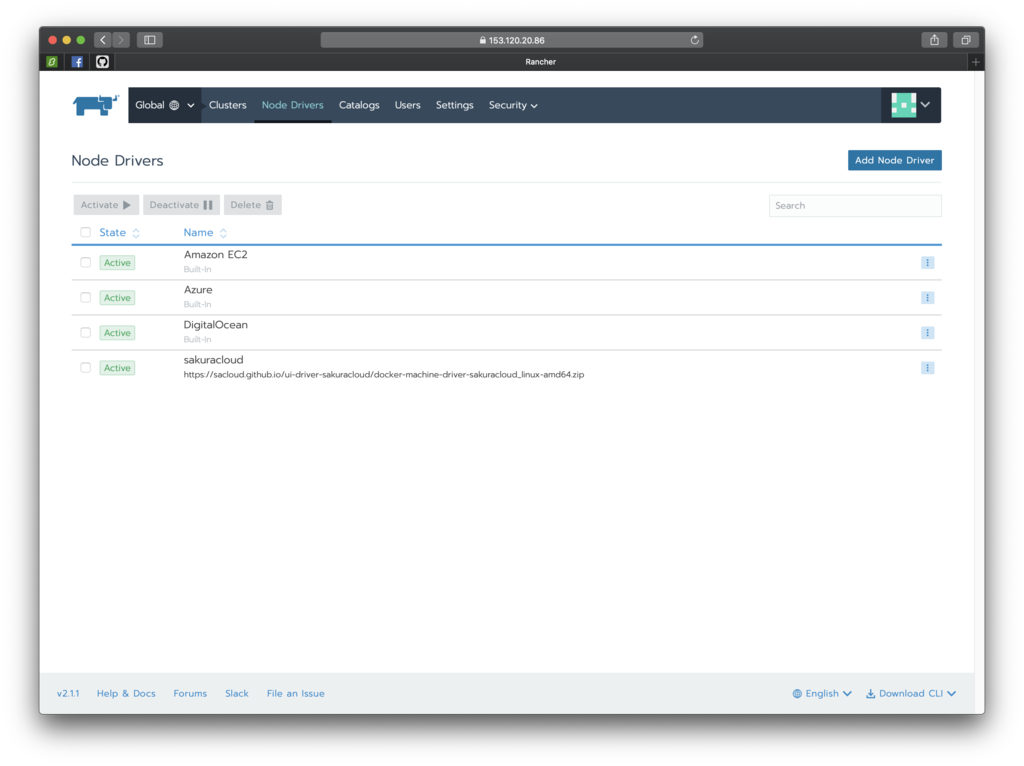The height and width of the screenshot is (766, 1024).
Task: Click the Rancher tab title
Action: [541, 62]
